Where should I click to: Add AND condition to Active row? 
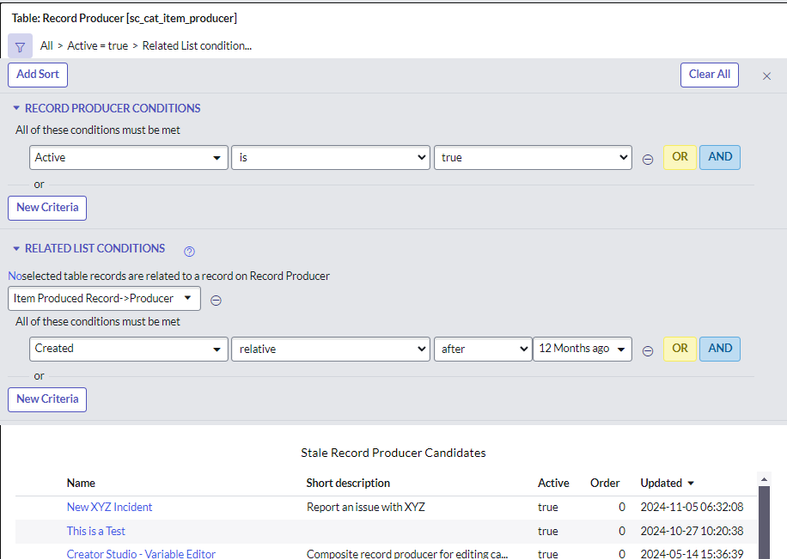[720, 158]
